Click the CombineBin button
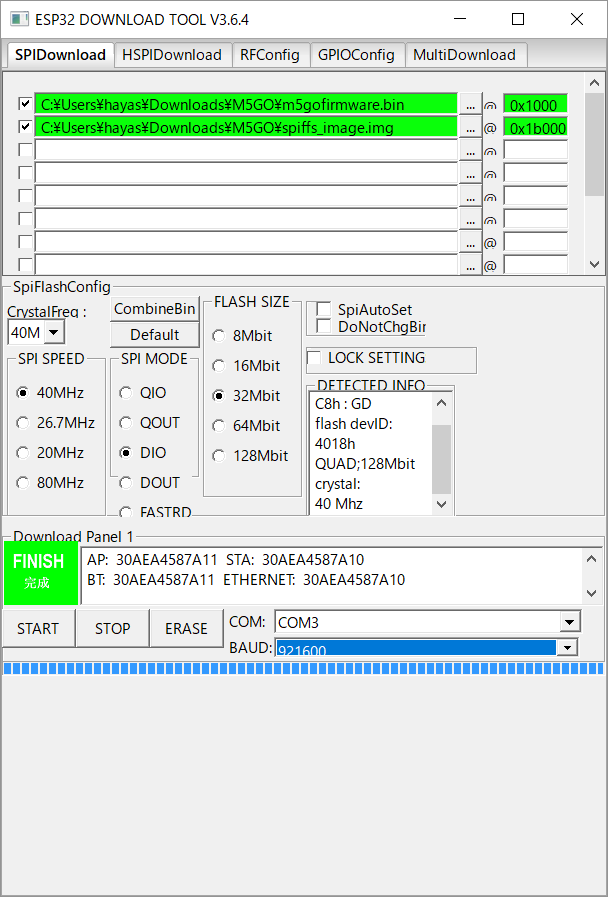 154,309
